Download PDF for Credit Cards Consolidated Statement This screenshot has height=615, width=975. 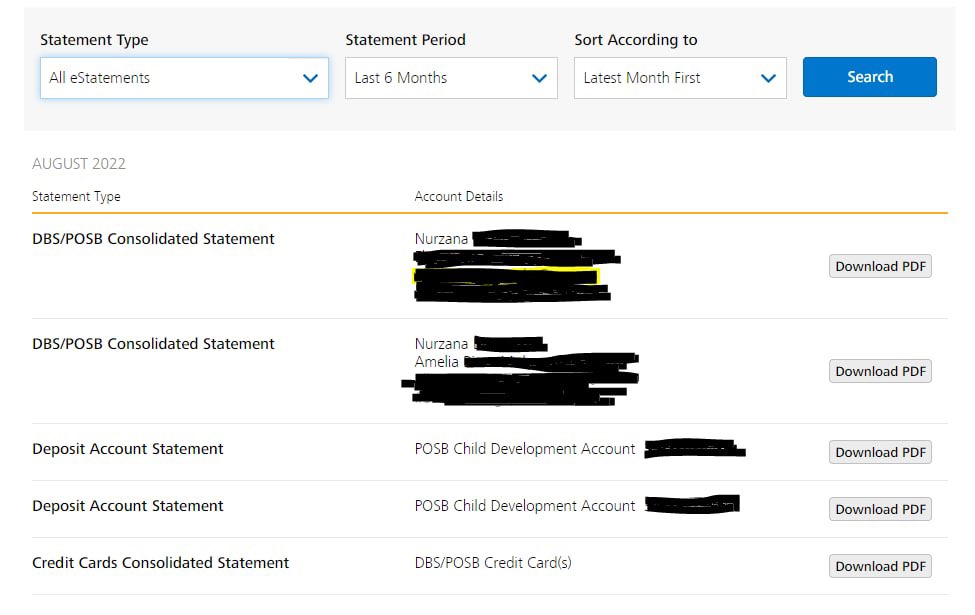(880, 566)
